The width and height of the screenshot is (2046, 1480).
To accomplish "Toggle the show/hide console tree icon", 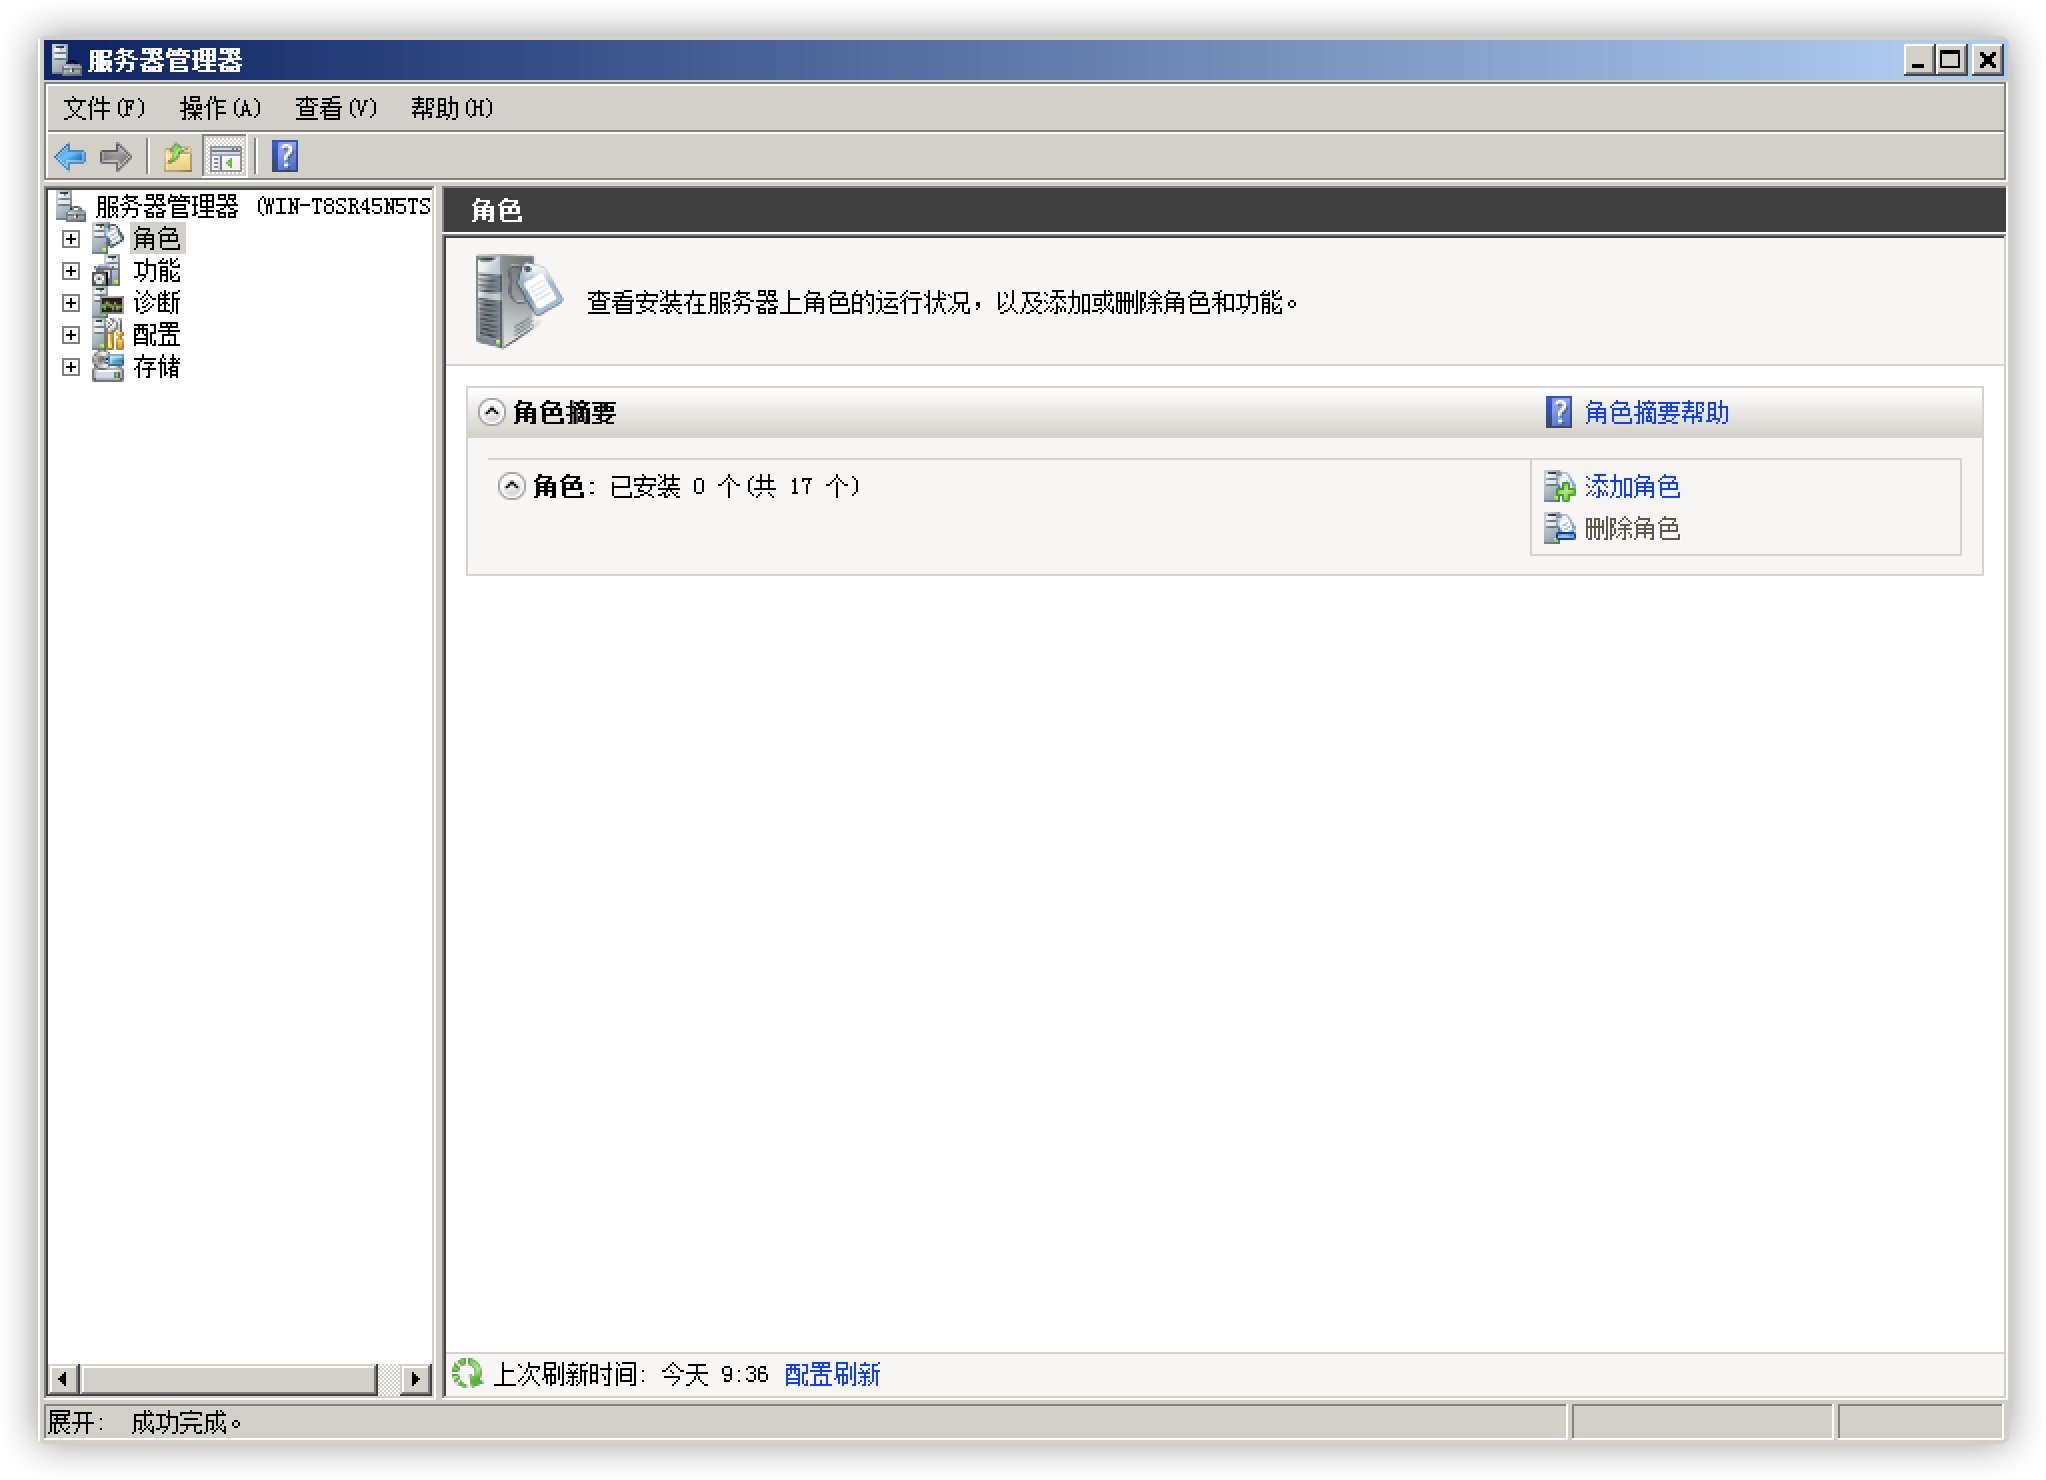I will point(225,157).
